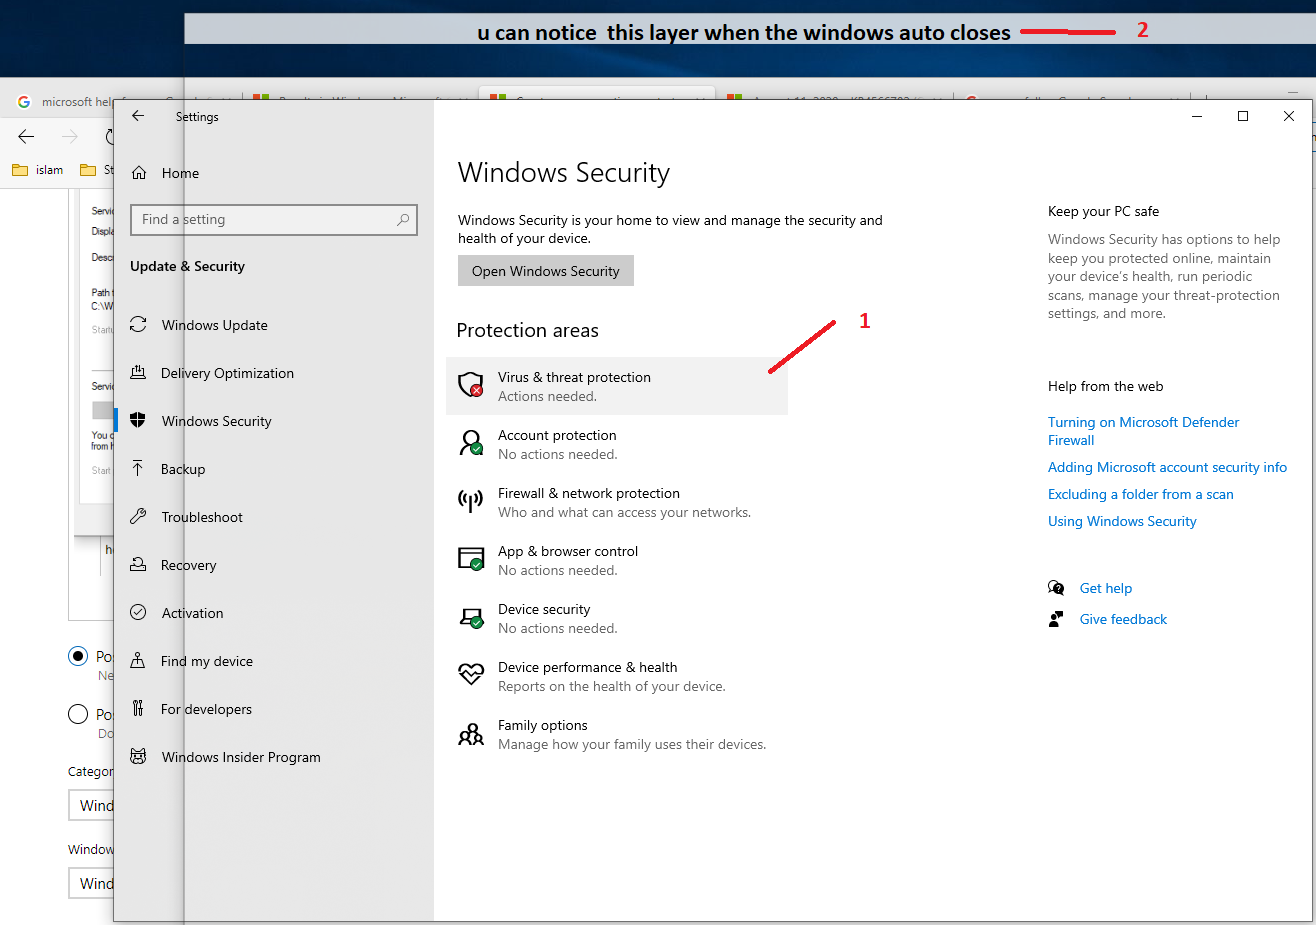This screenshot has height=925, width=1316.
Task: Click the Give feedback person icon
Action: (x=1056, y=619)
